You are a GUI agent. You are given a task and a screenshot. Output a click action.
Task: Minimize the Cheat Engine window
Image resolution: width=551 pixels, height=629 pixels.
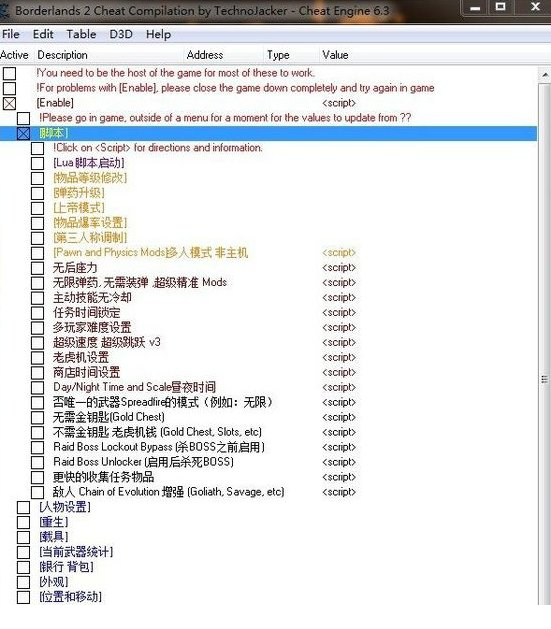coord(475,7)
